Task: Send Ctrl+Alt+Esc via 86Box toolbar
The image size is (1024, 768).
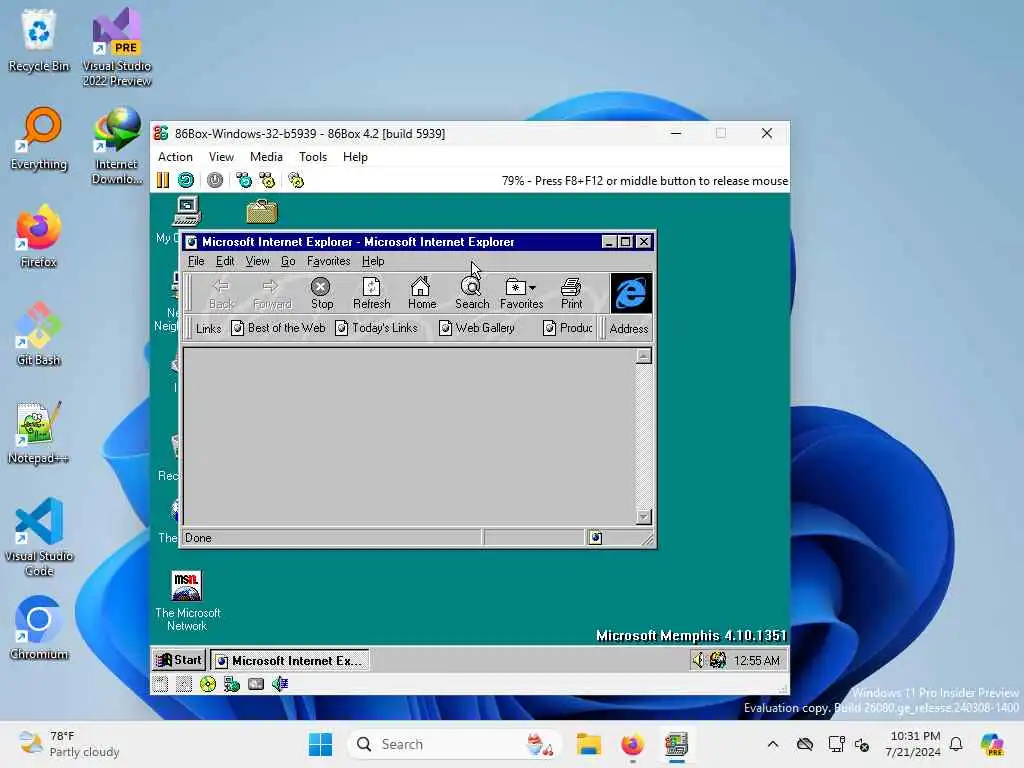Action: [267, 180]
